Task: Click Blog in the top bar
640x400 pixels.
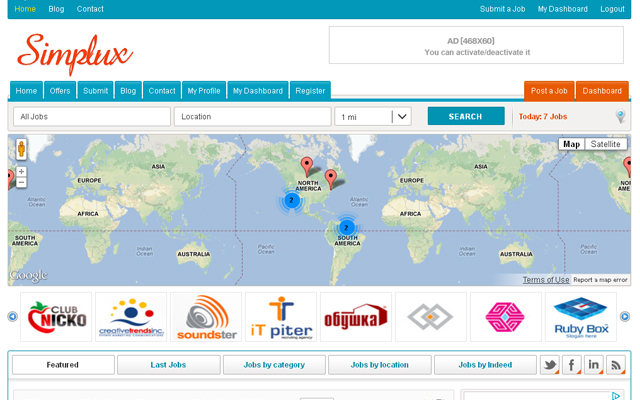Action: point(56,9)
